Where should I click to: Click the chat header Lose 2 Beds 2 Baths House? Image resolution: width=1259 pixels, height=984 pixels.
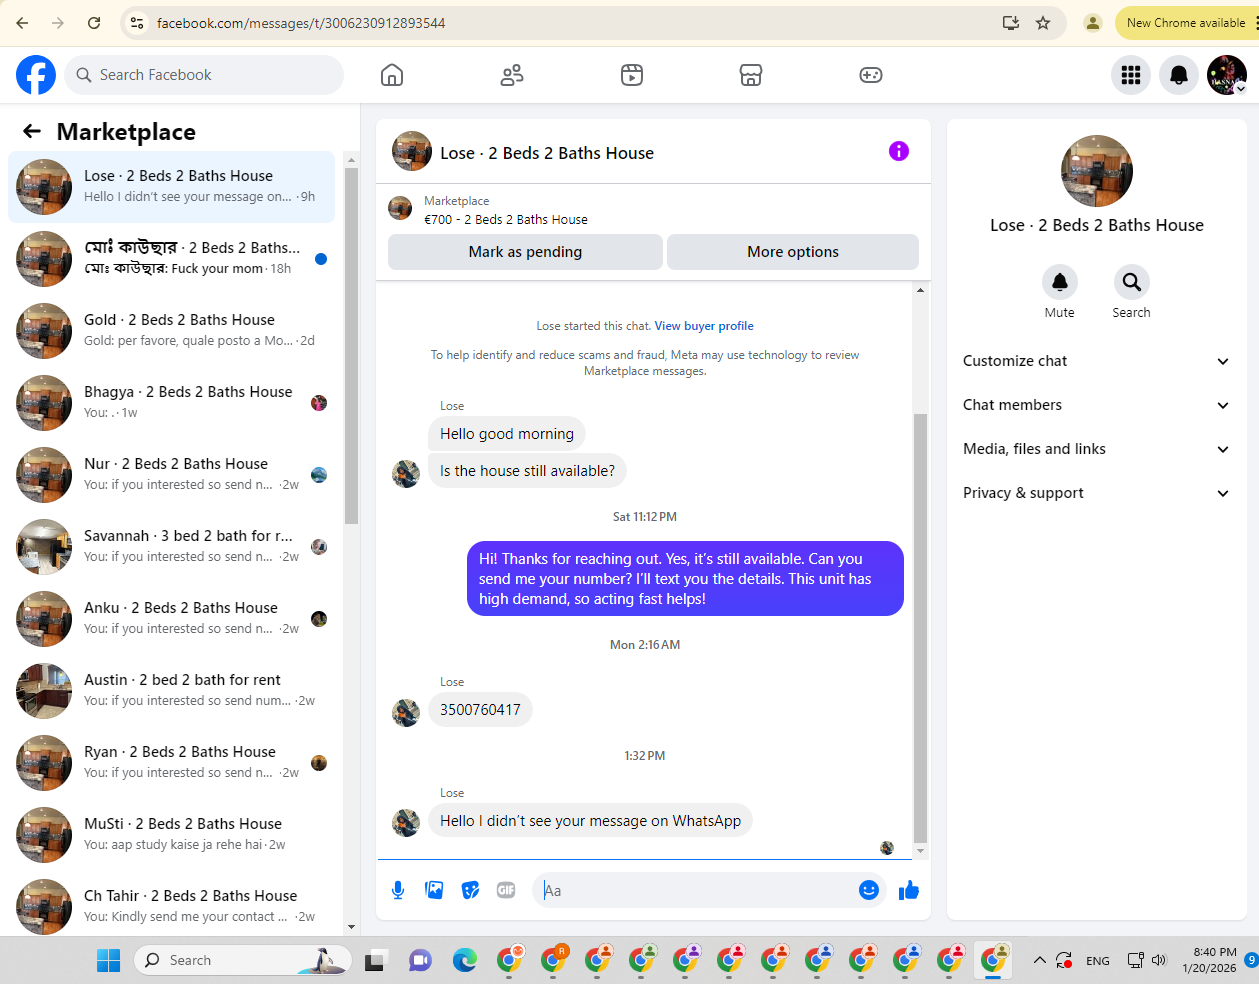(547, 153)
